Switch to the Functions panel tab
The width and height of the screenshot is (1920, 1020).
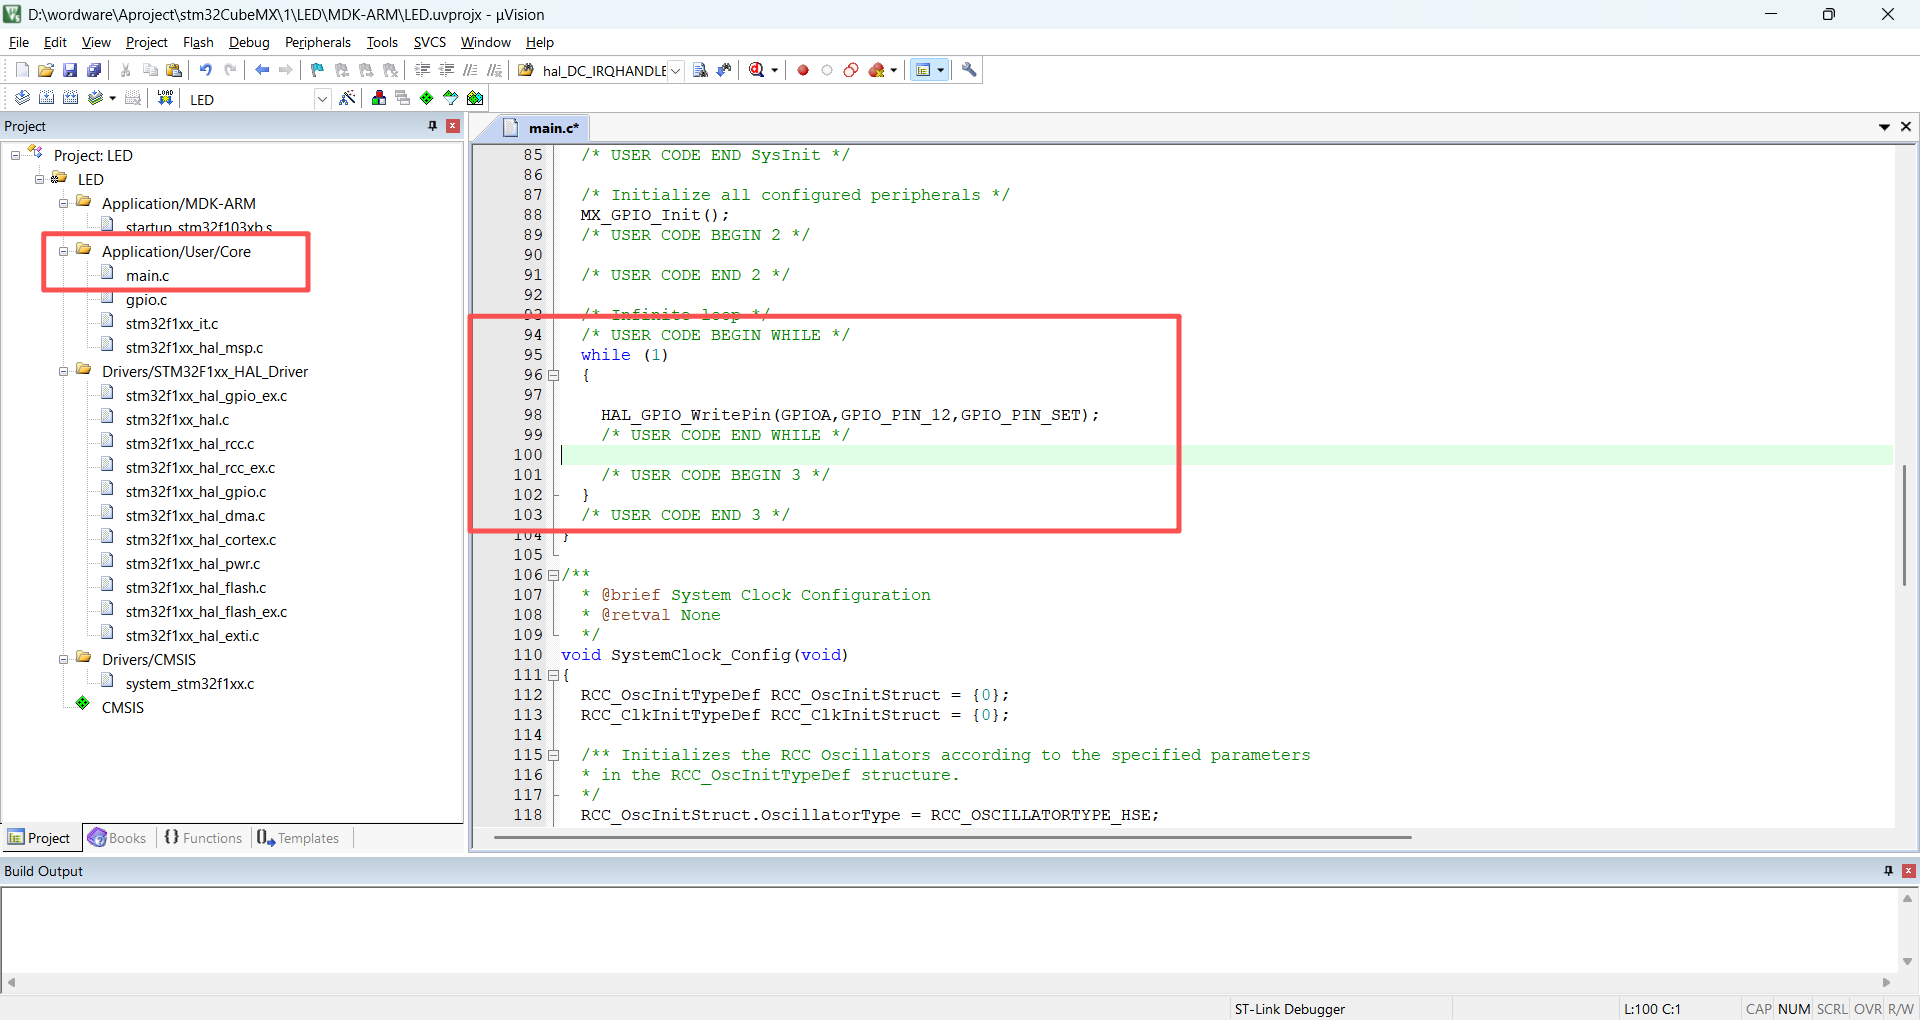click(203, 838)
